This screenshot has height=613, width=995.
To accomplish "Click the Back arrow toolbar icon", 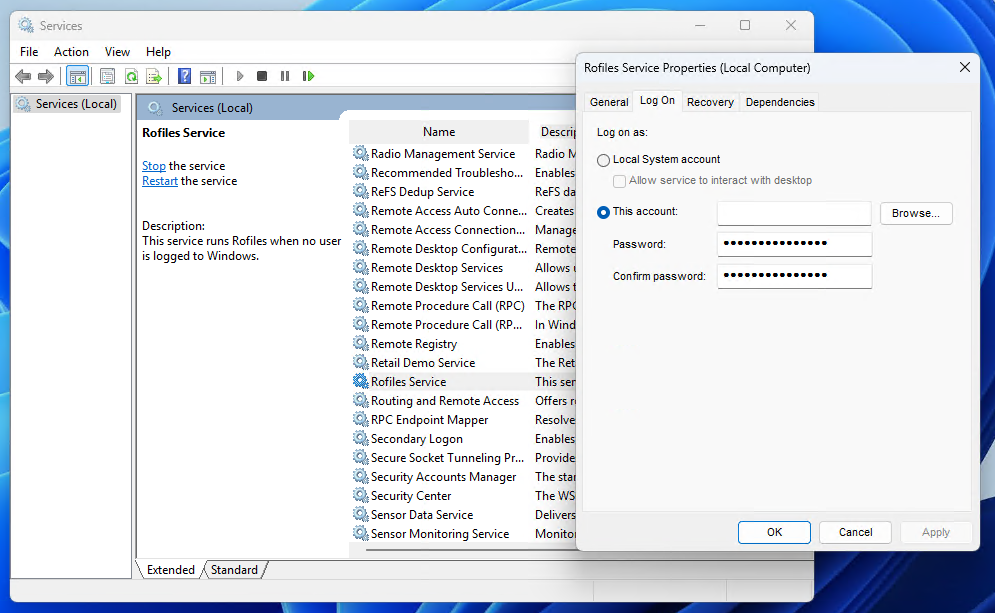I will [23, 77].
